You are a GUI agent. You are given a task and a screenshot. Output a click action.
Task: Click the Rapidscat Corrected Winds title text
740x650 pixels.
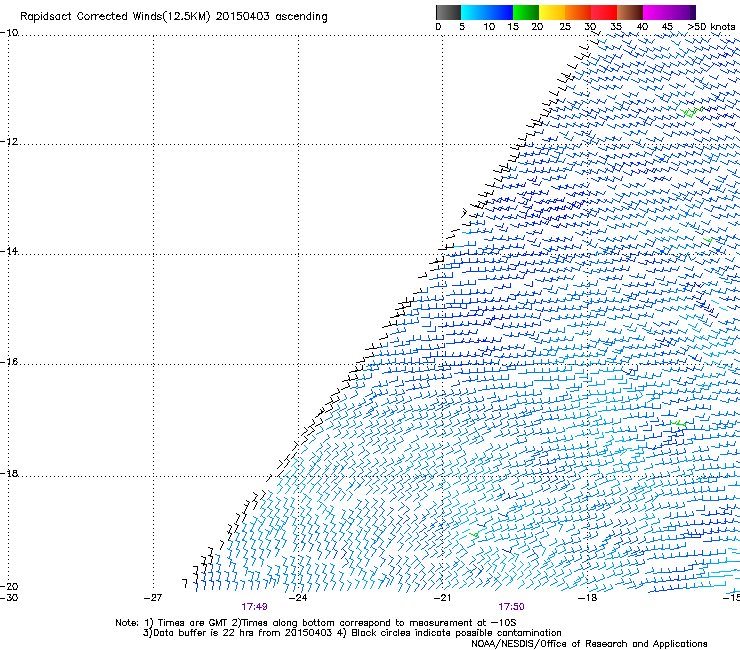pyautogui.click(x=174, y=17)
